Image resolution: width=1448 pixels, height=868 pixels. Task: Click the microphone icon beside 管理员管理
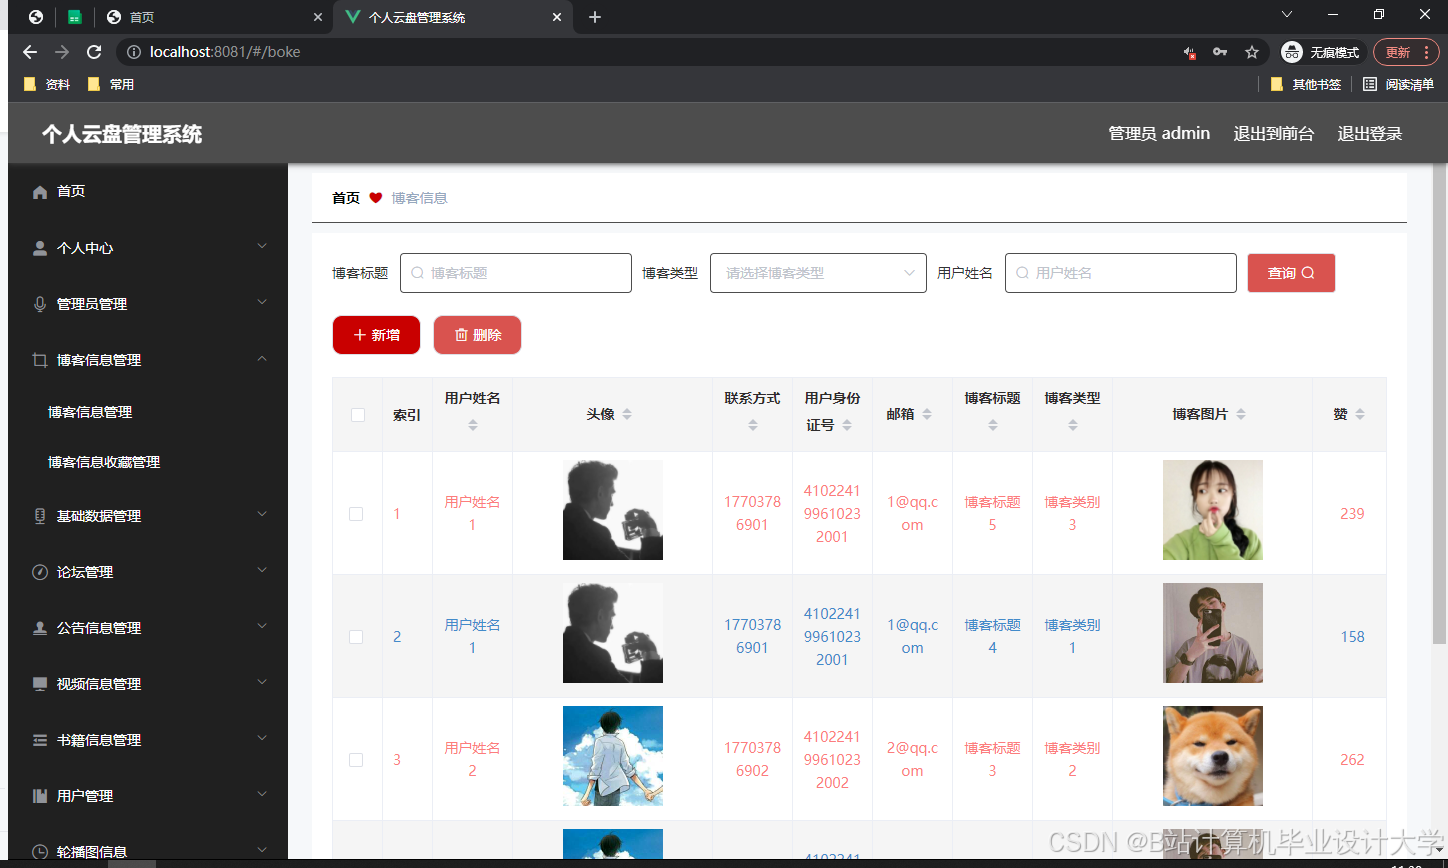click(40, 304)
